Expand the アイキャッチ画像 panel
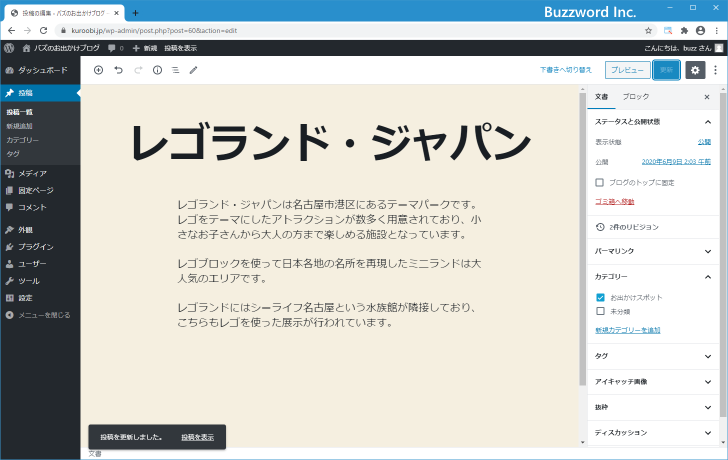728x460 pixels. (x=653, y=382)
